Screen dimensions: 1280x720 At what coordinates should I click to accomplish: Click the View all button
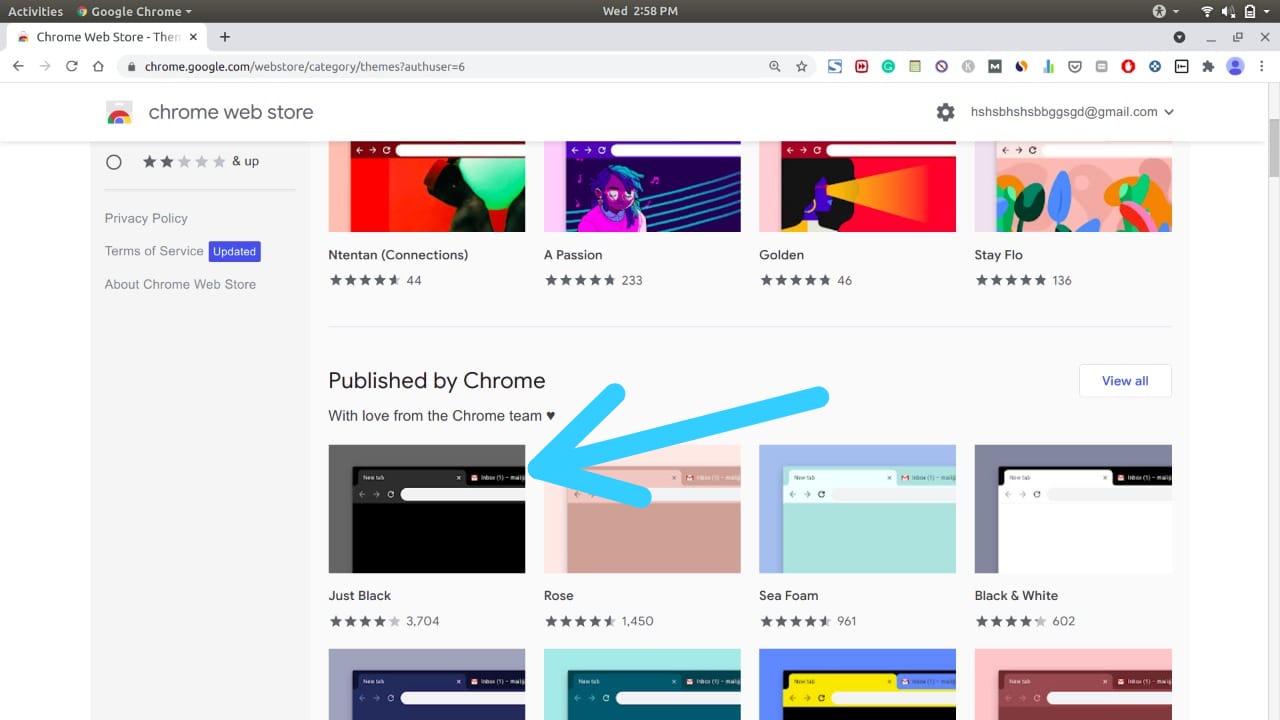[x=1125, y=381]
